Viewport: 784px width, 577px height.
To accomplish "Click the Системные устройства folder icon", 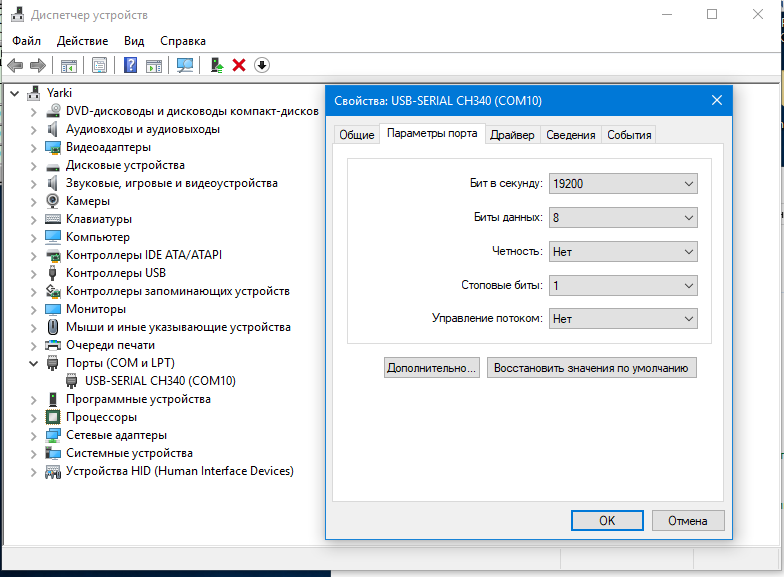I will (53, 453).
